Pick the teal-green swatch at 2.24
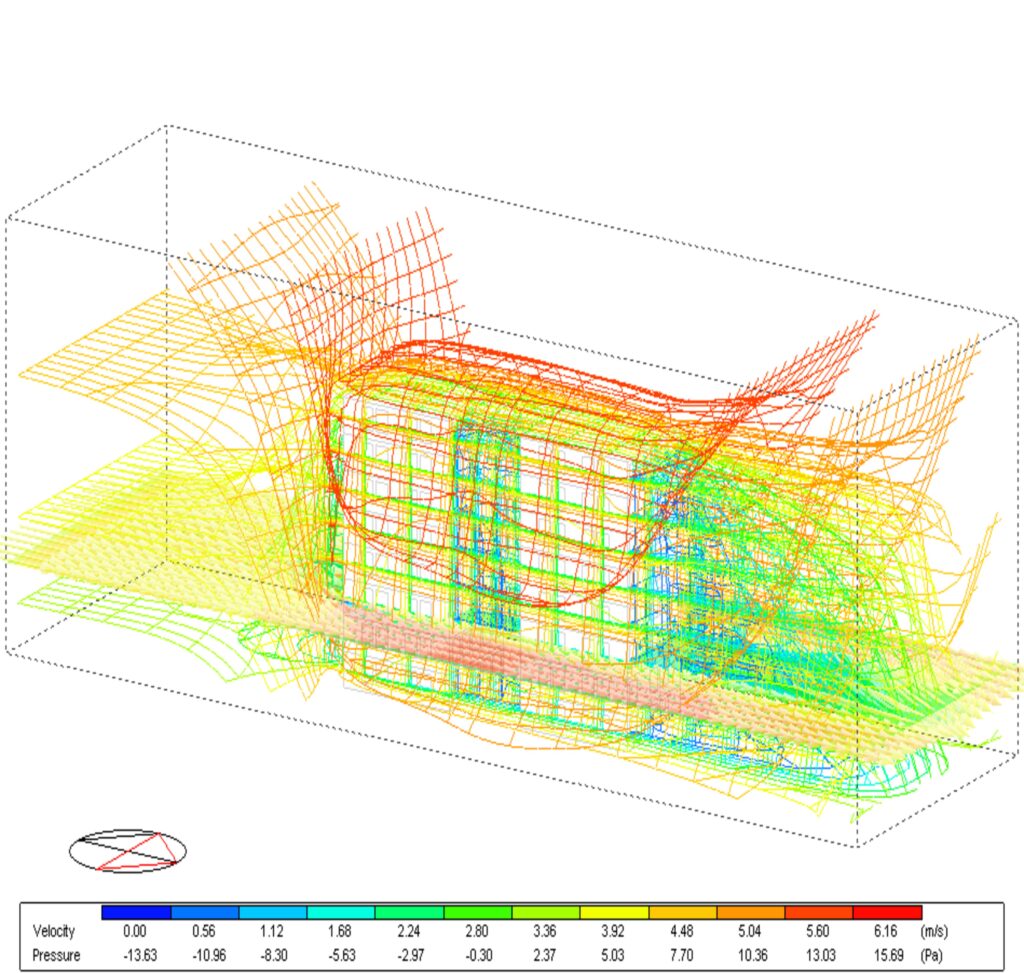Screen dimensions: 1024x973 coord(409,912)
